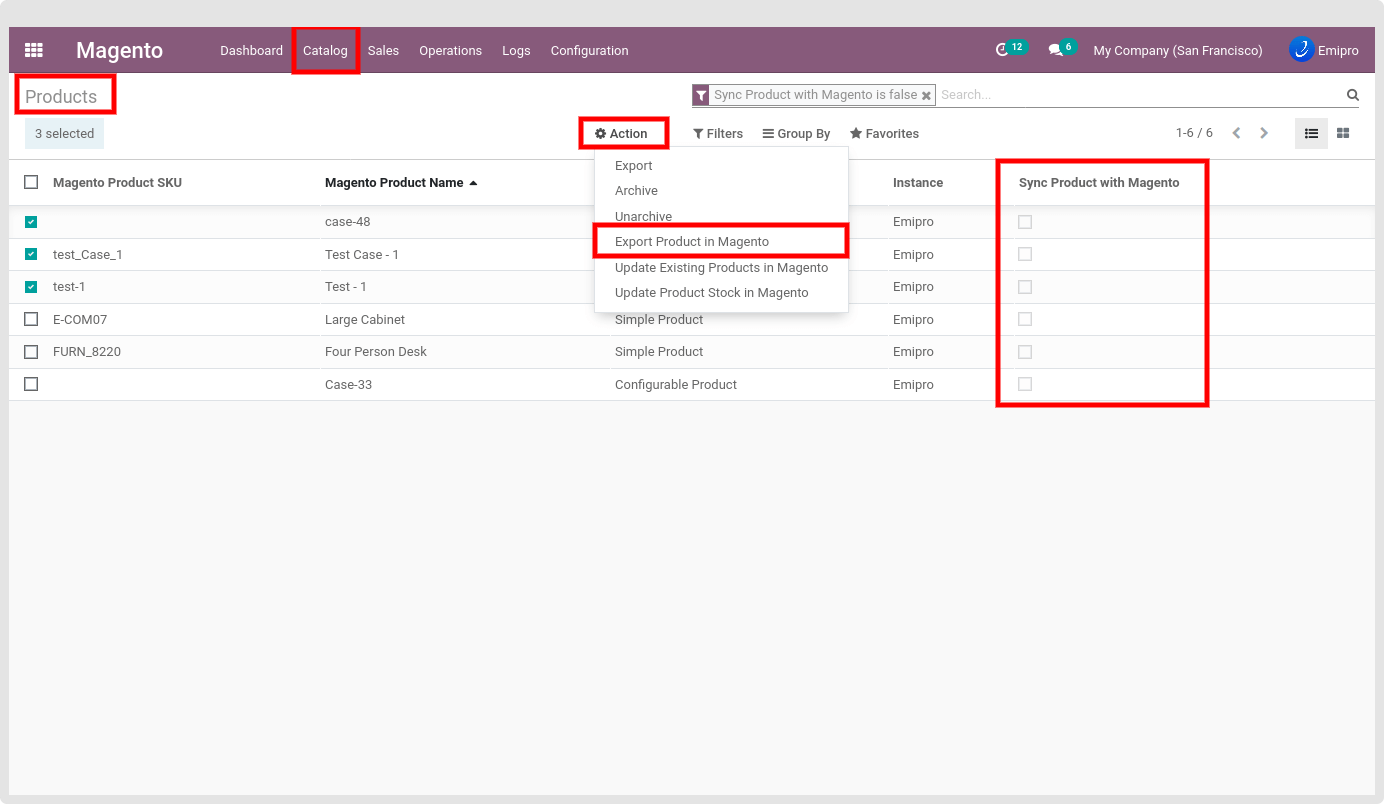Go to next page arrow
The width and height of the screenshot is (1384, 804).
tap(1264, 133)
